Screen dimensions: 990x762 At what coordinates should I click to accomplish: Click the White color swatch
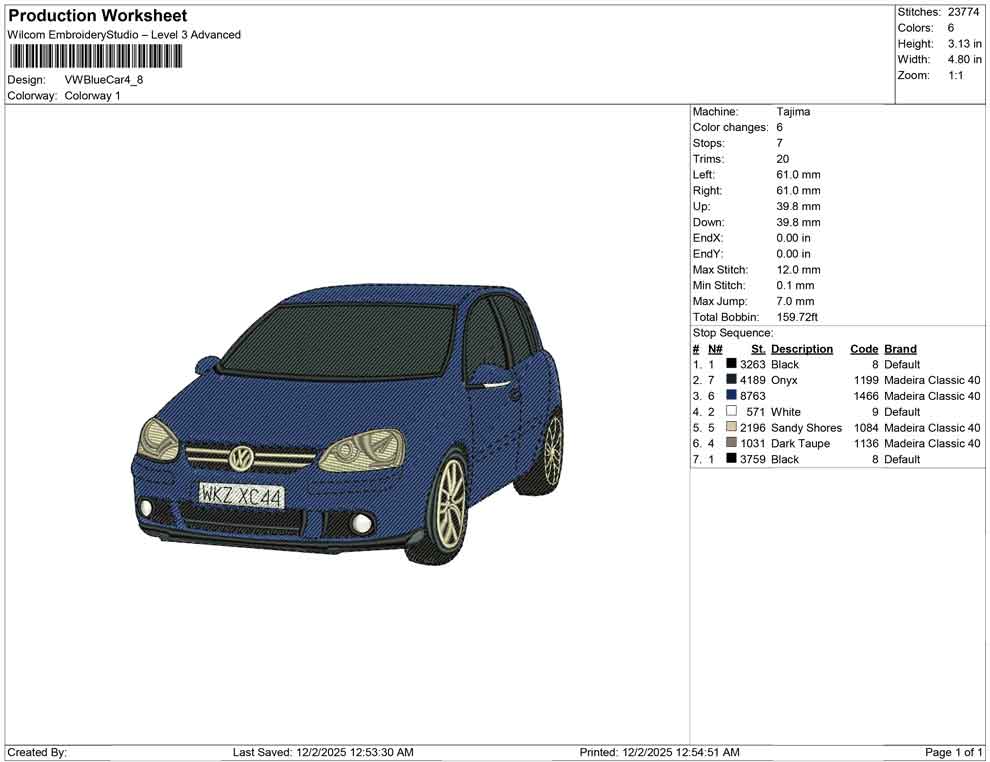point(731,411)
